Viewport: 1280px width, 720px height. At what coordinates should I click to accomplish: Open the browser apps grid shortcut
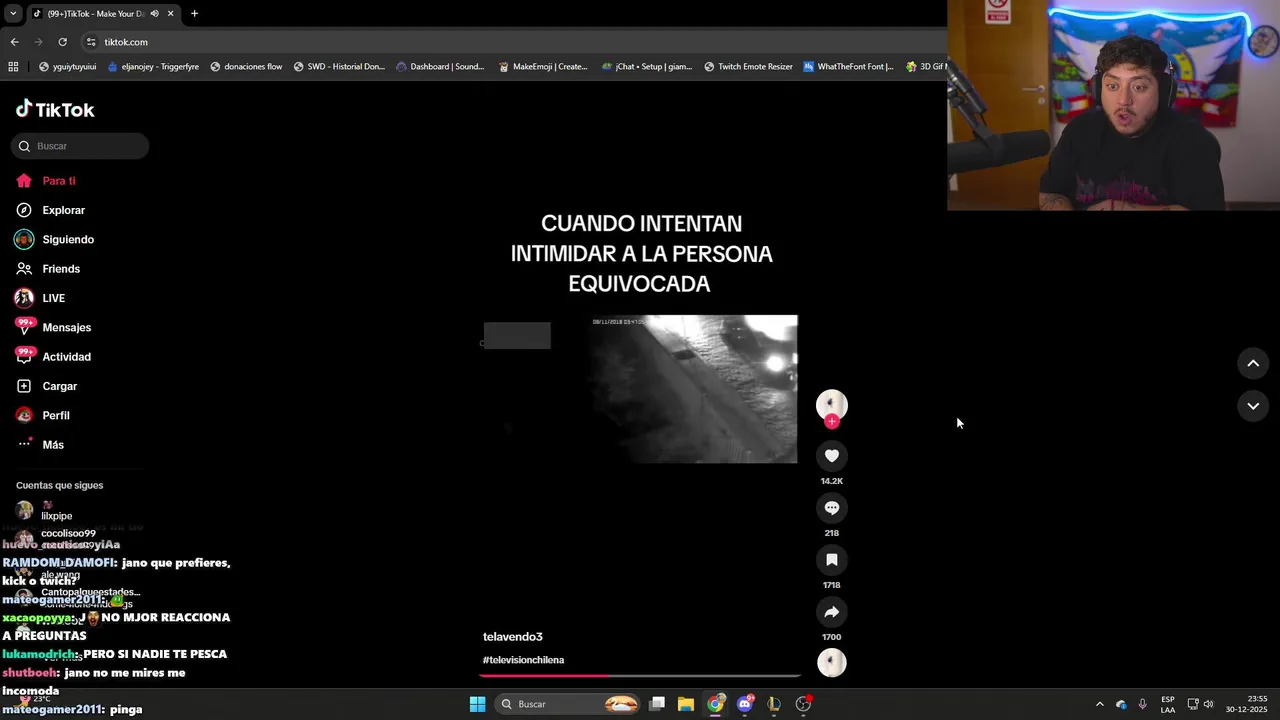click(13, 67)
